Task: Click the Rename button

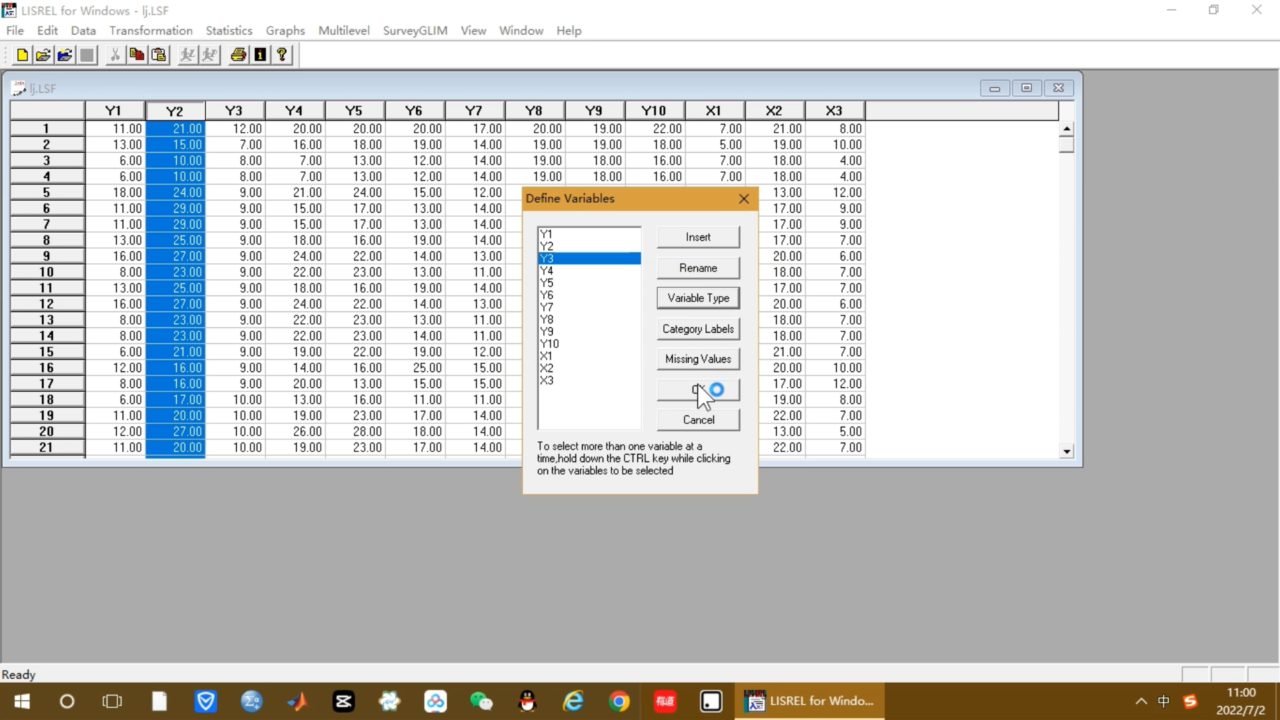Action: click(x=698, y=268)
